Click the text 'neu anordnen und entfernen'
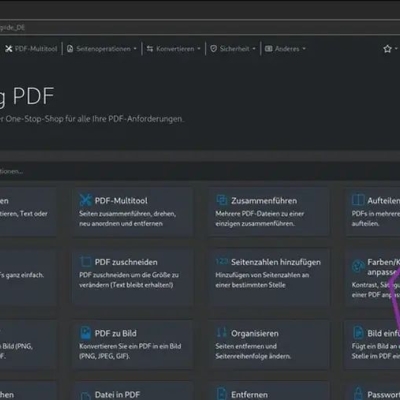This screenshot has height=400, width=400. click(x=121, y=224)
